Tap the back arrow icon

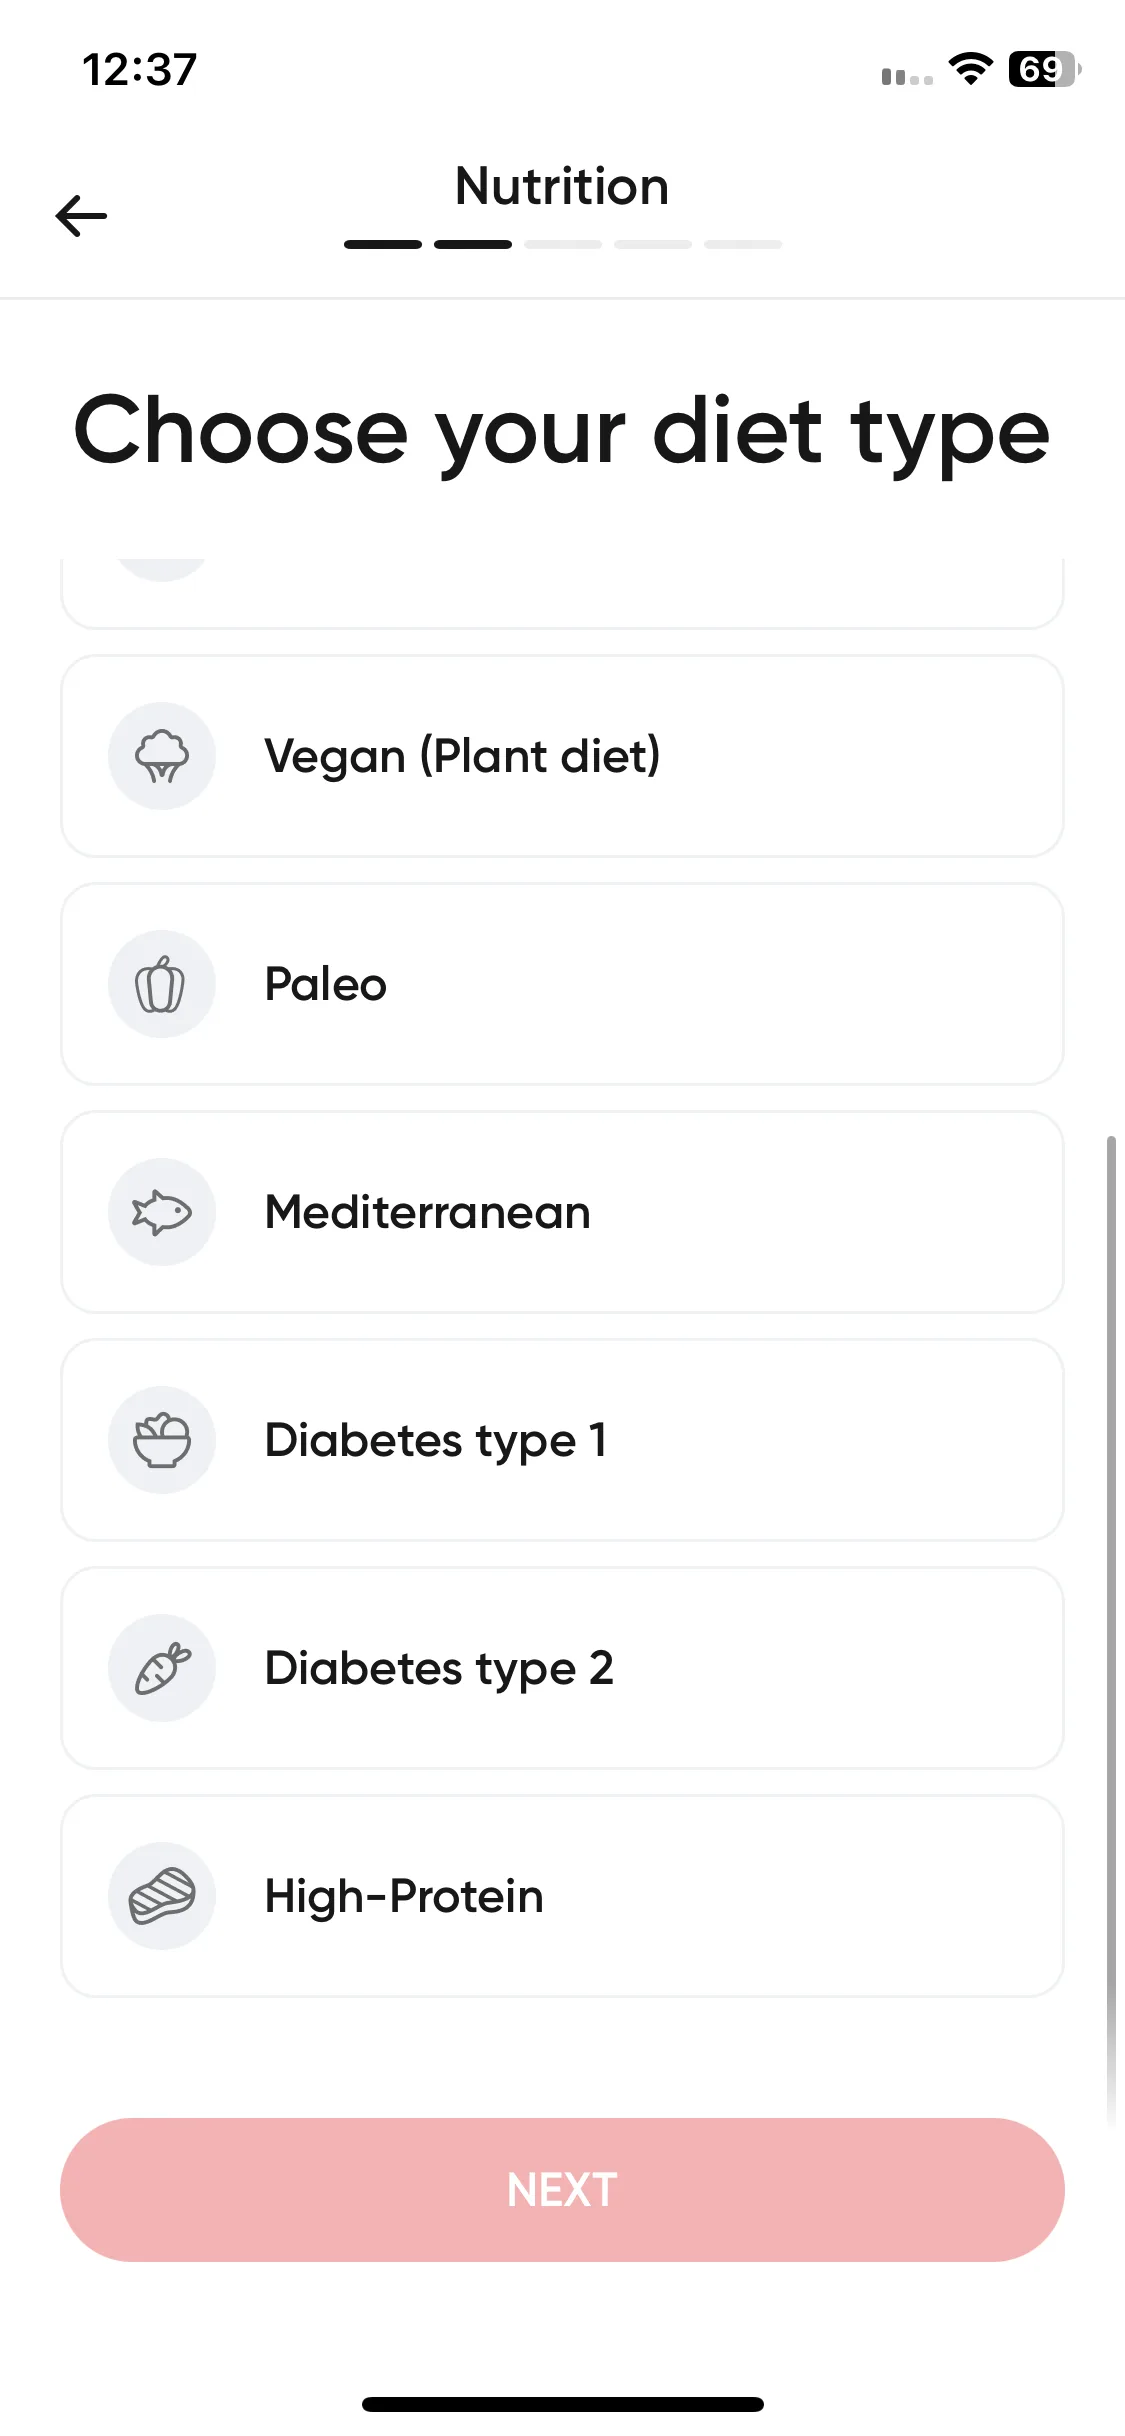tap(81, 216)
